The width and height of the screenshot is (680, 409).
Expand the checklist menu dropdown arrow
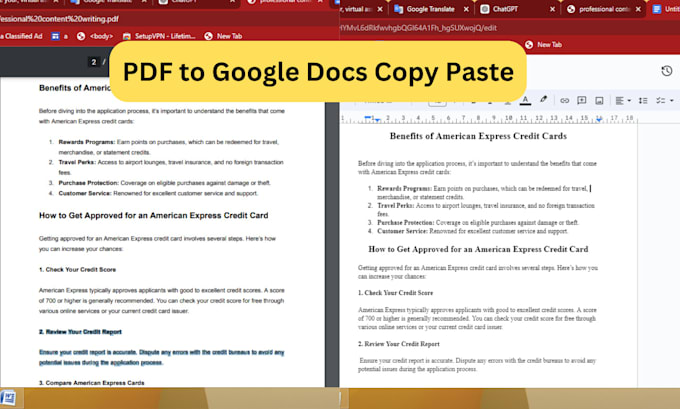(x=672, y=101)
